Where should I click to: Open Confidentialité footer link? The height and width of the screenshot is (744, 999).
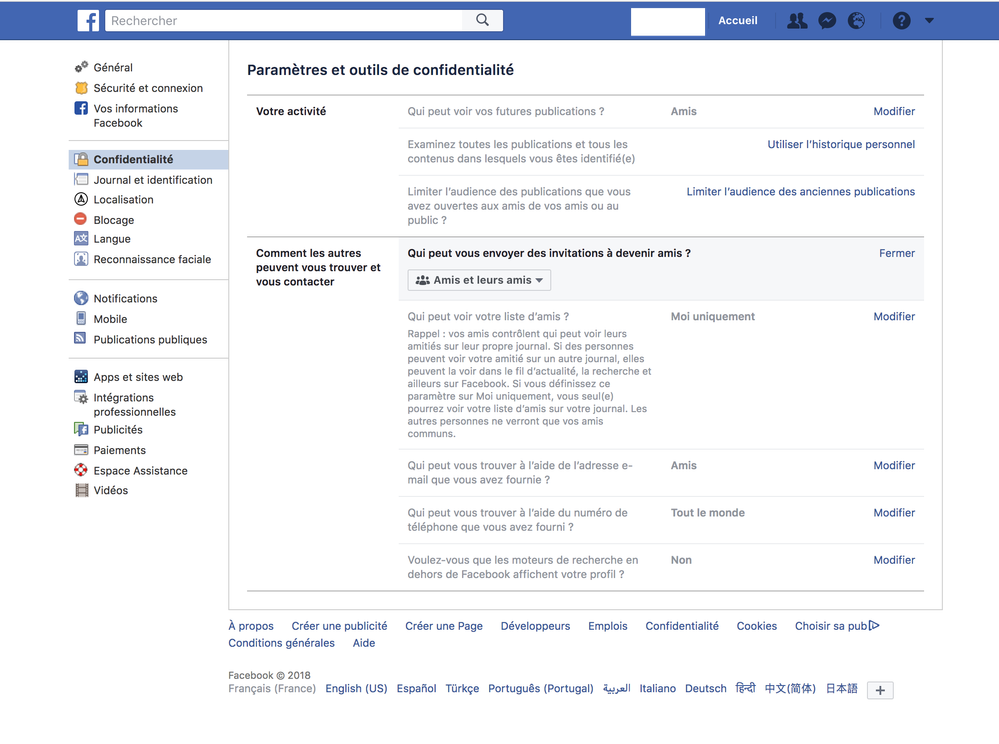point(682,626)
